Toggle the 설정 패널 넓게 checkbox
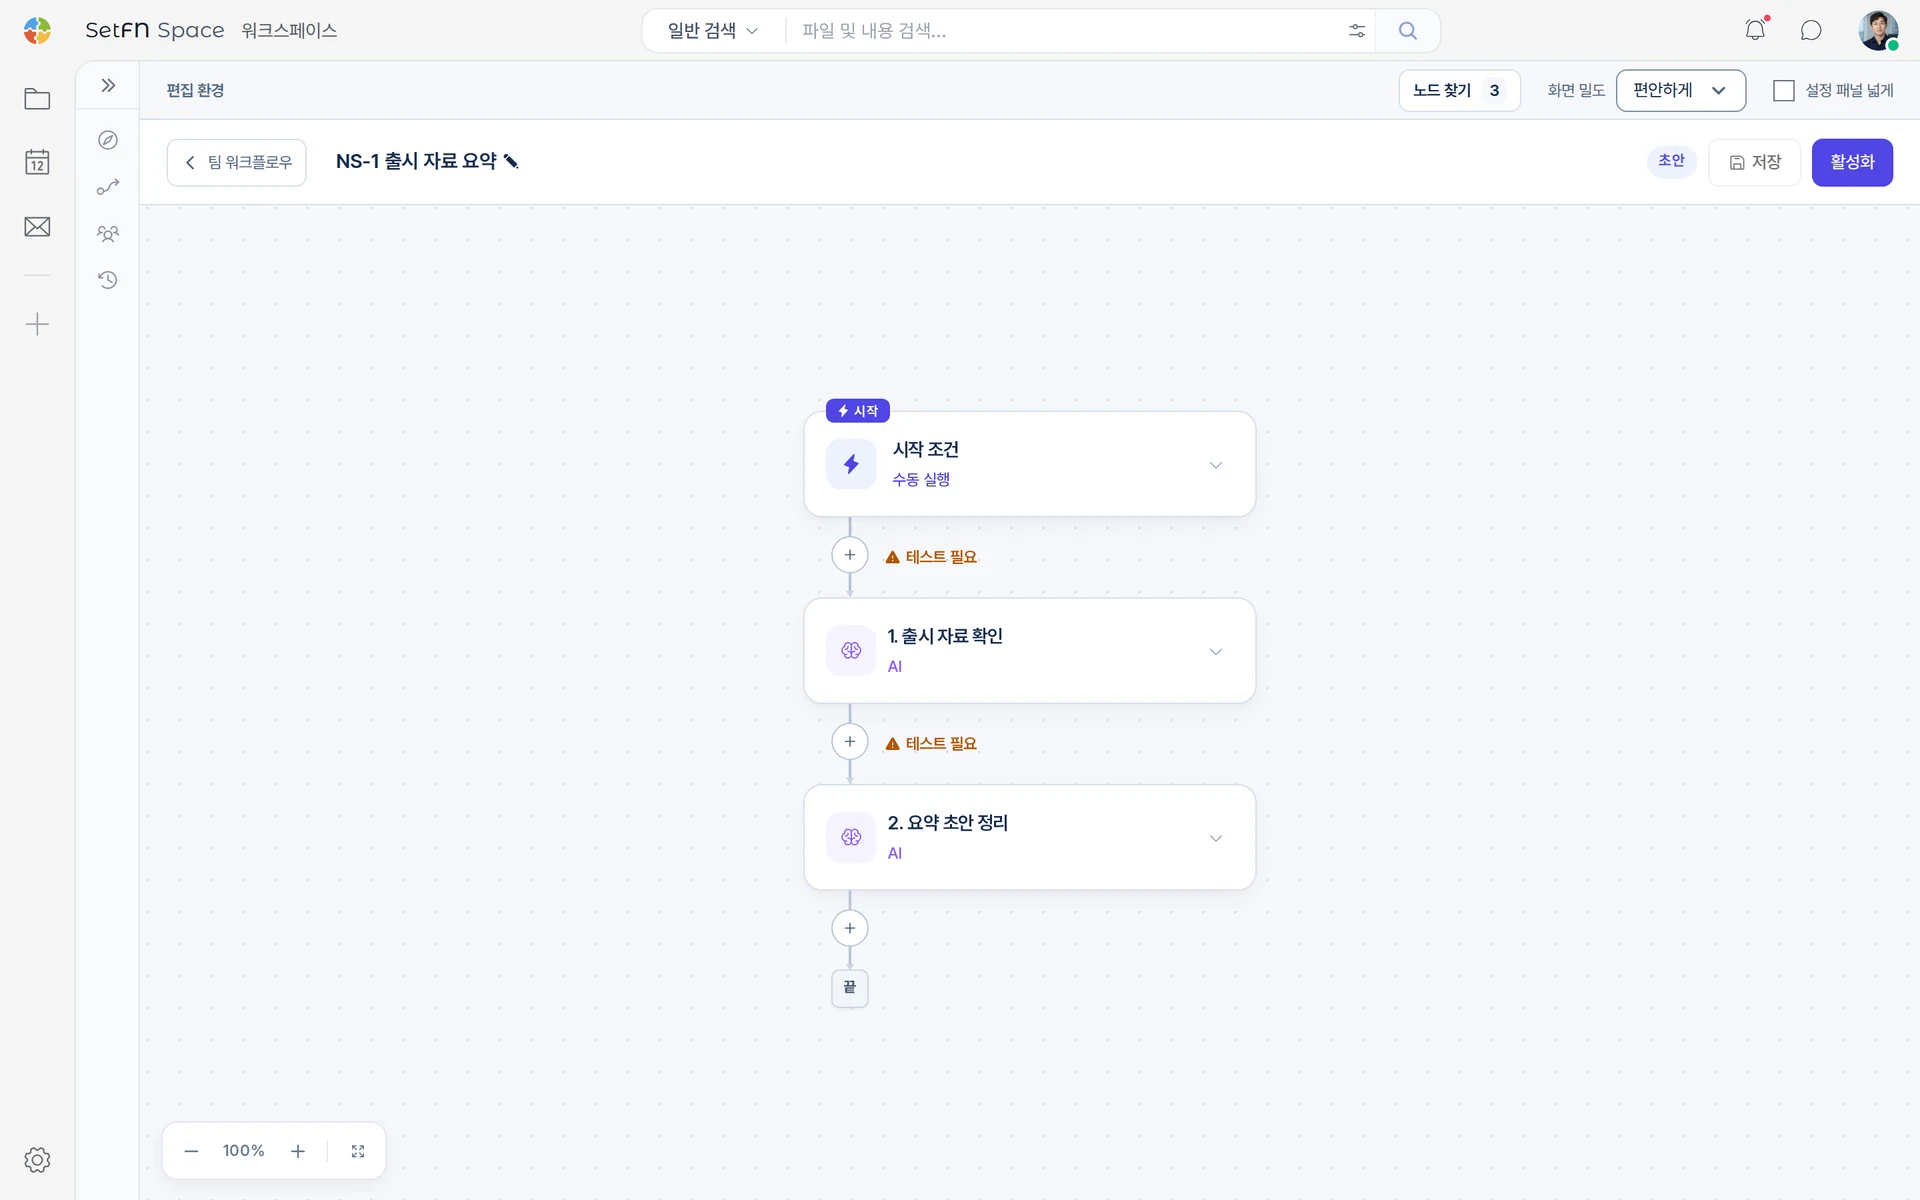 coord(1783,90)
